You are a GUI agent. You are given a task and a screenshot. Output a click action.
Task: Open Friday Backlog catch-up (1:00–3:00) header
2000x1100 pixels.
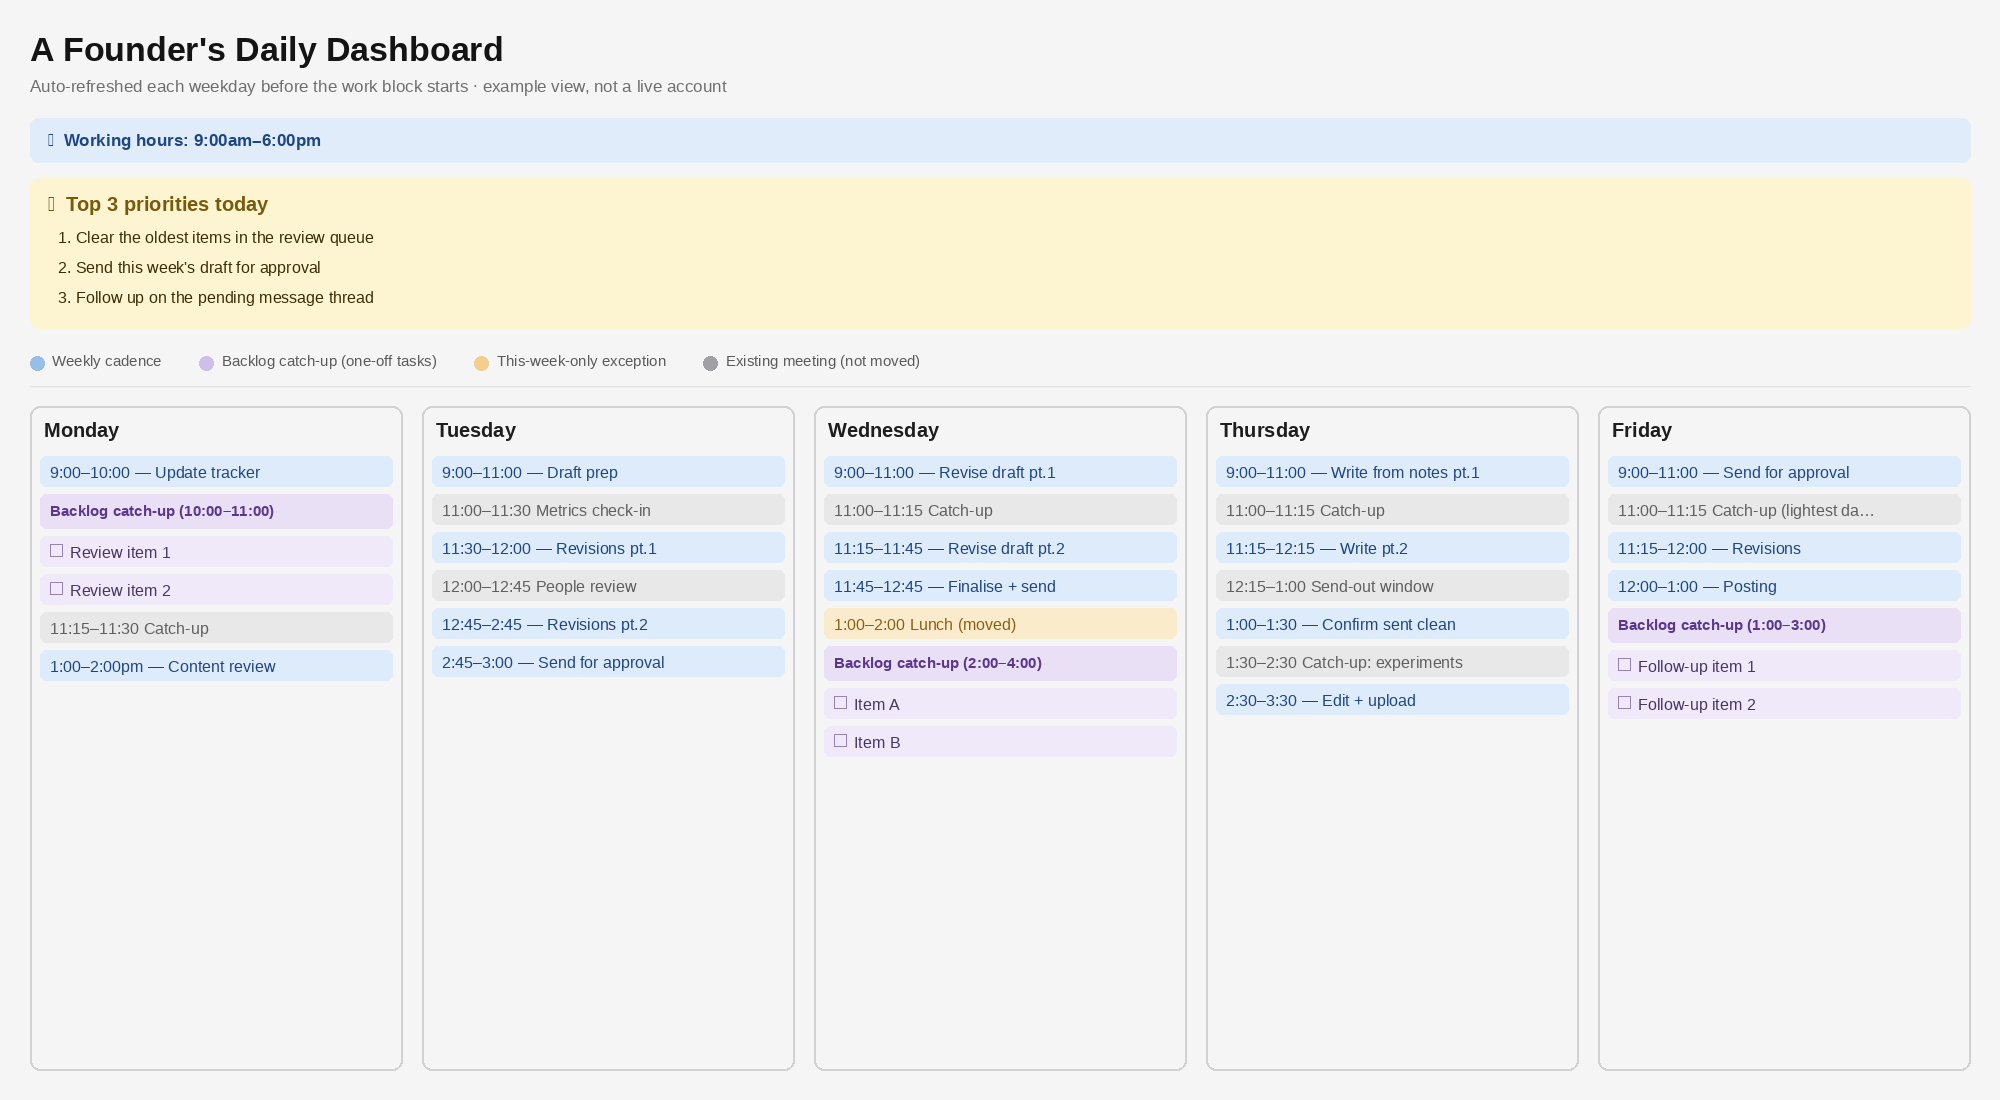click(1784, 625)
